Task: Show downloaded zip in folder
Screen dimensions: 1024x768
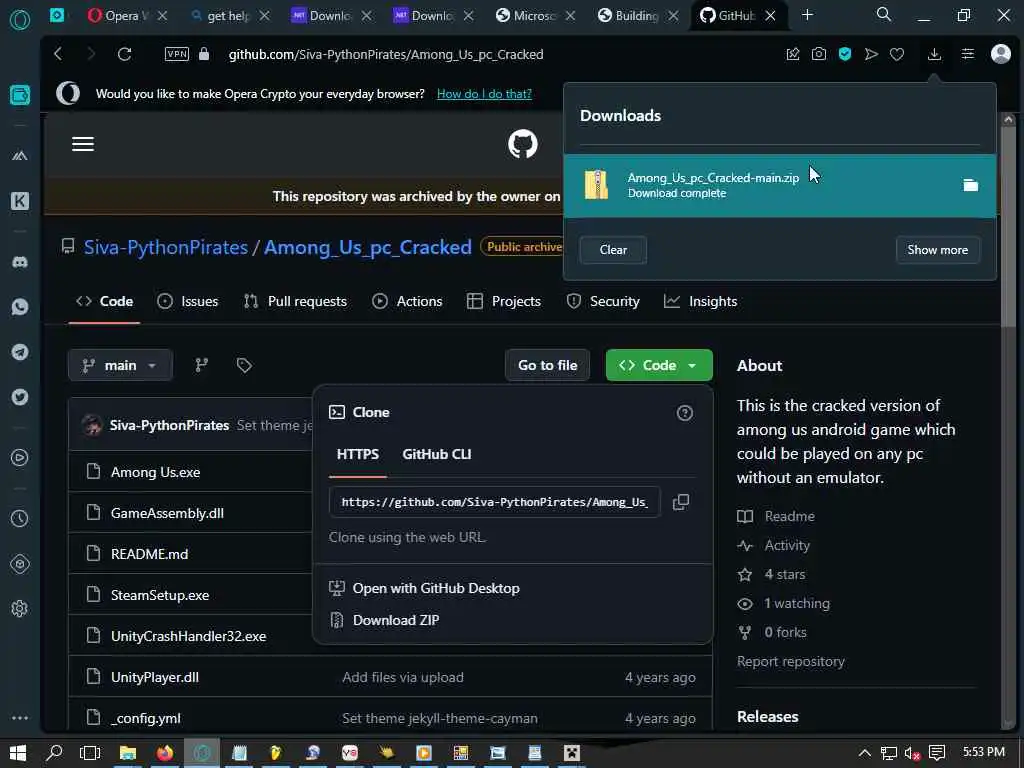Action: click(970, 185)
